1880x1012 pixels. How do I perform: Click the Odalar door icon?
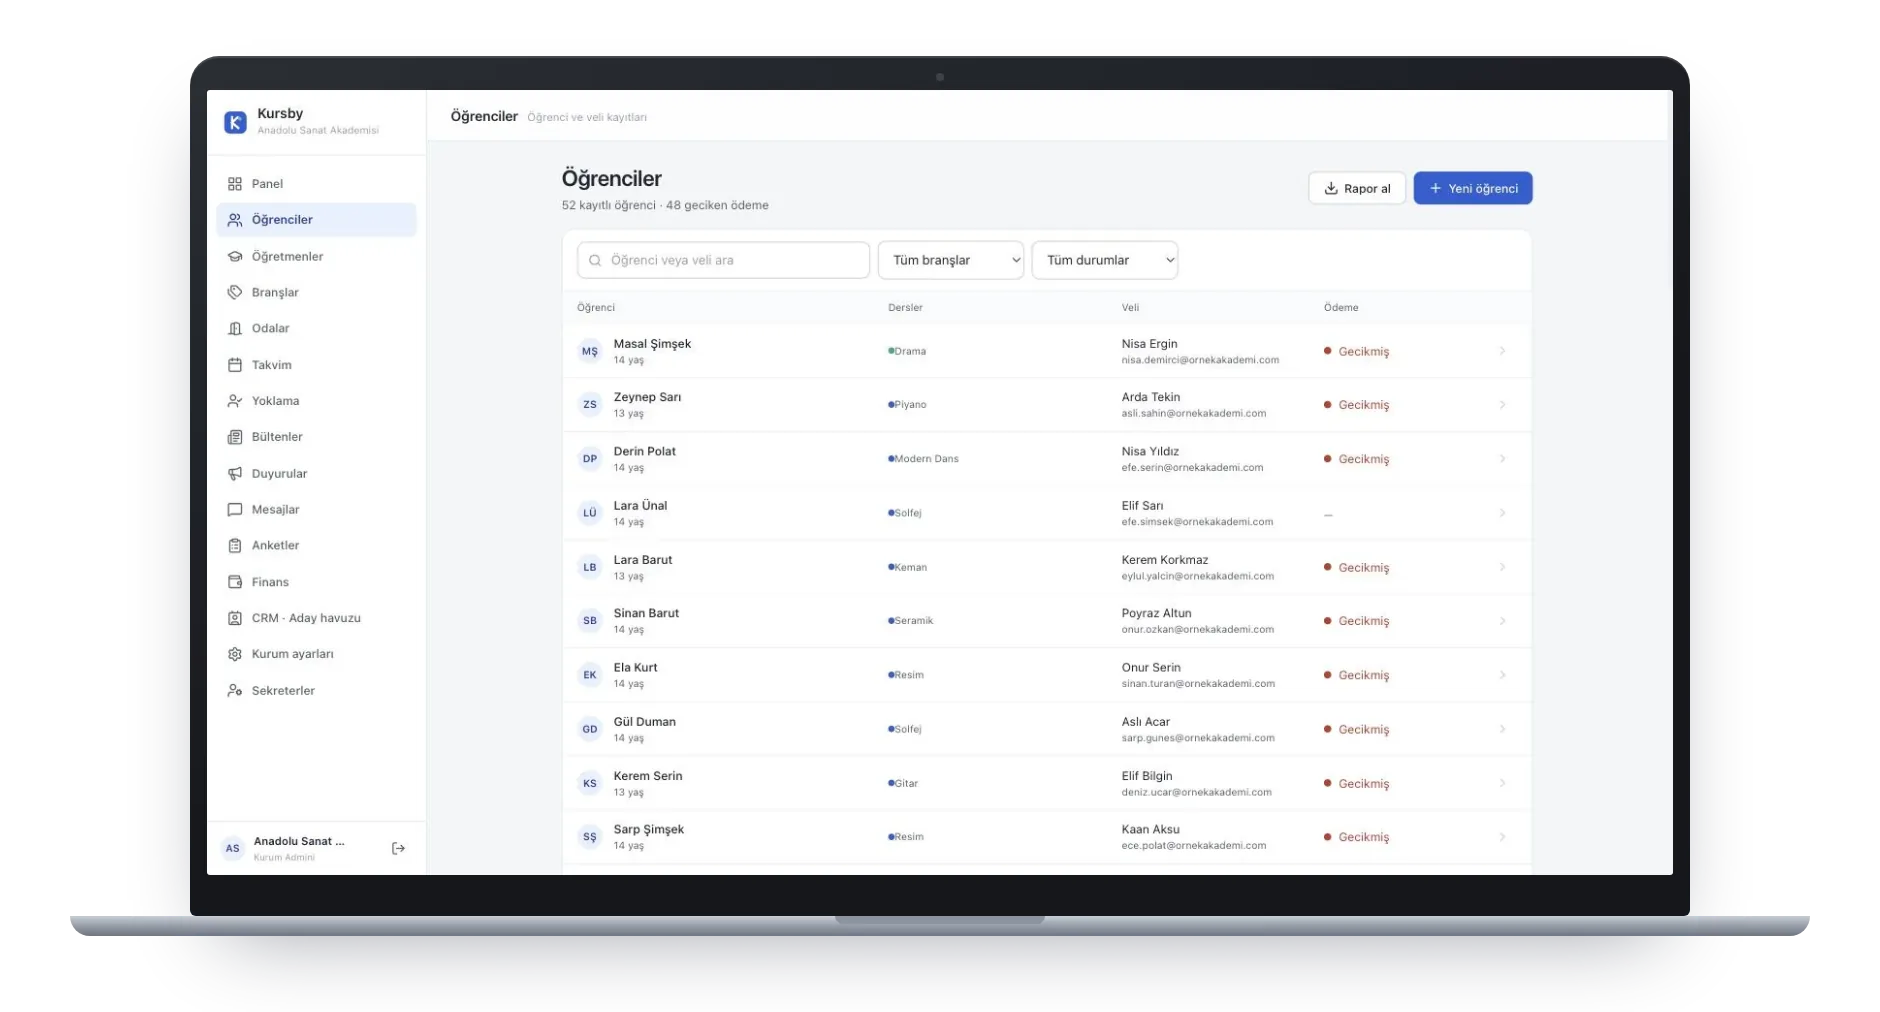(x=235, y=329)
